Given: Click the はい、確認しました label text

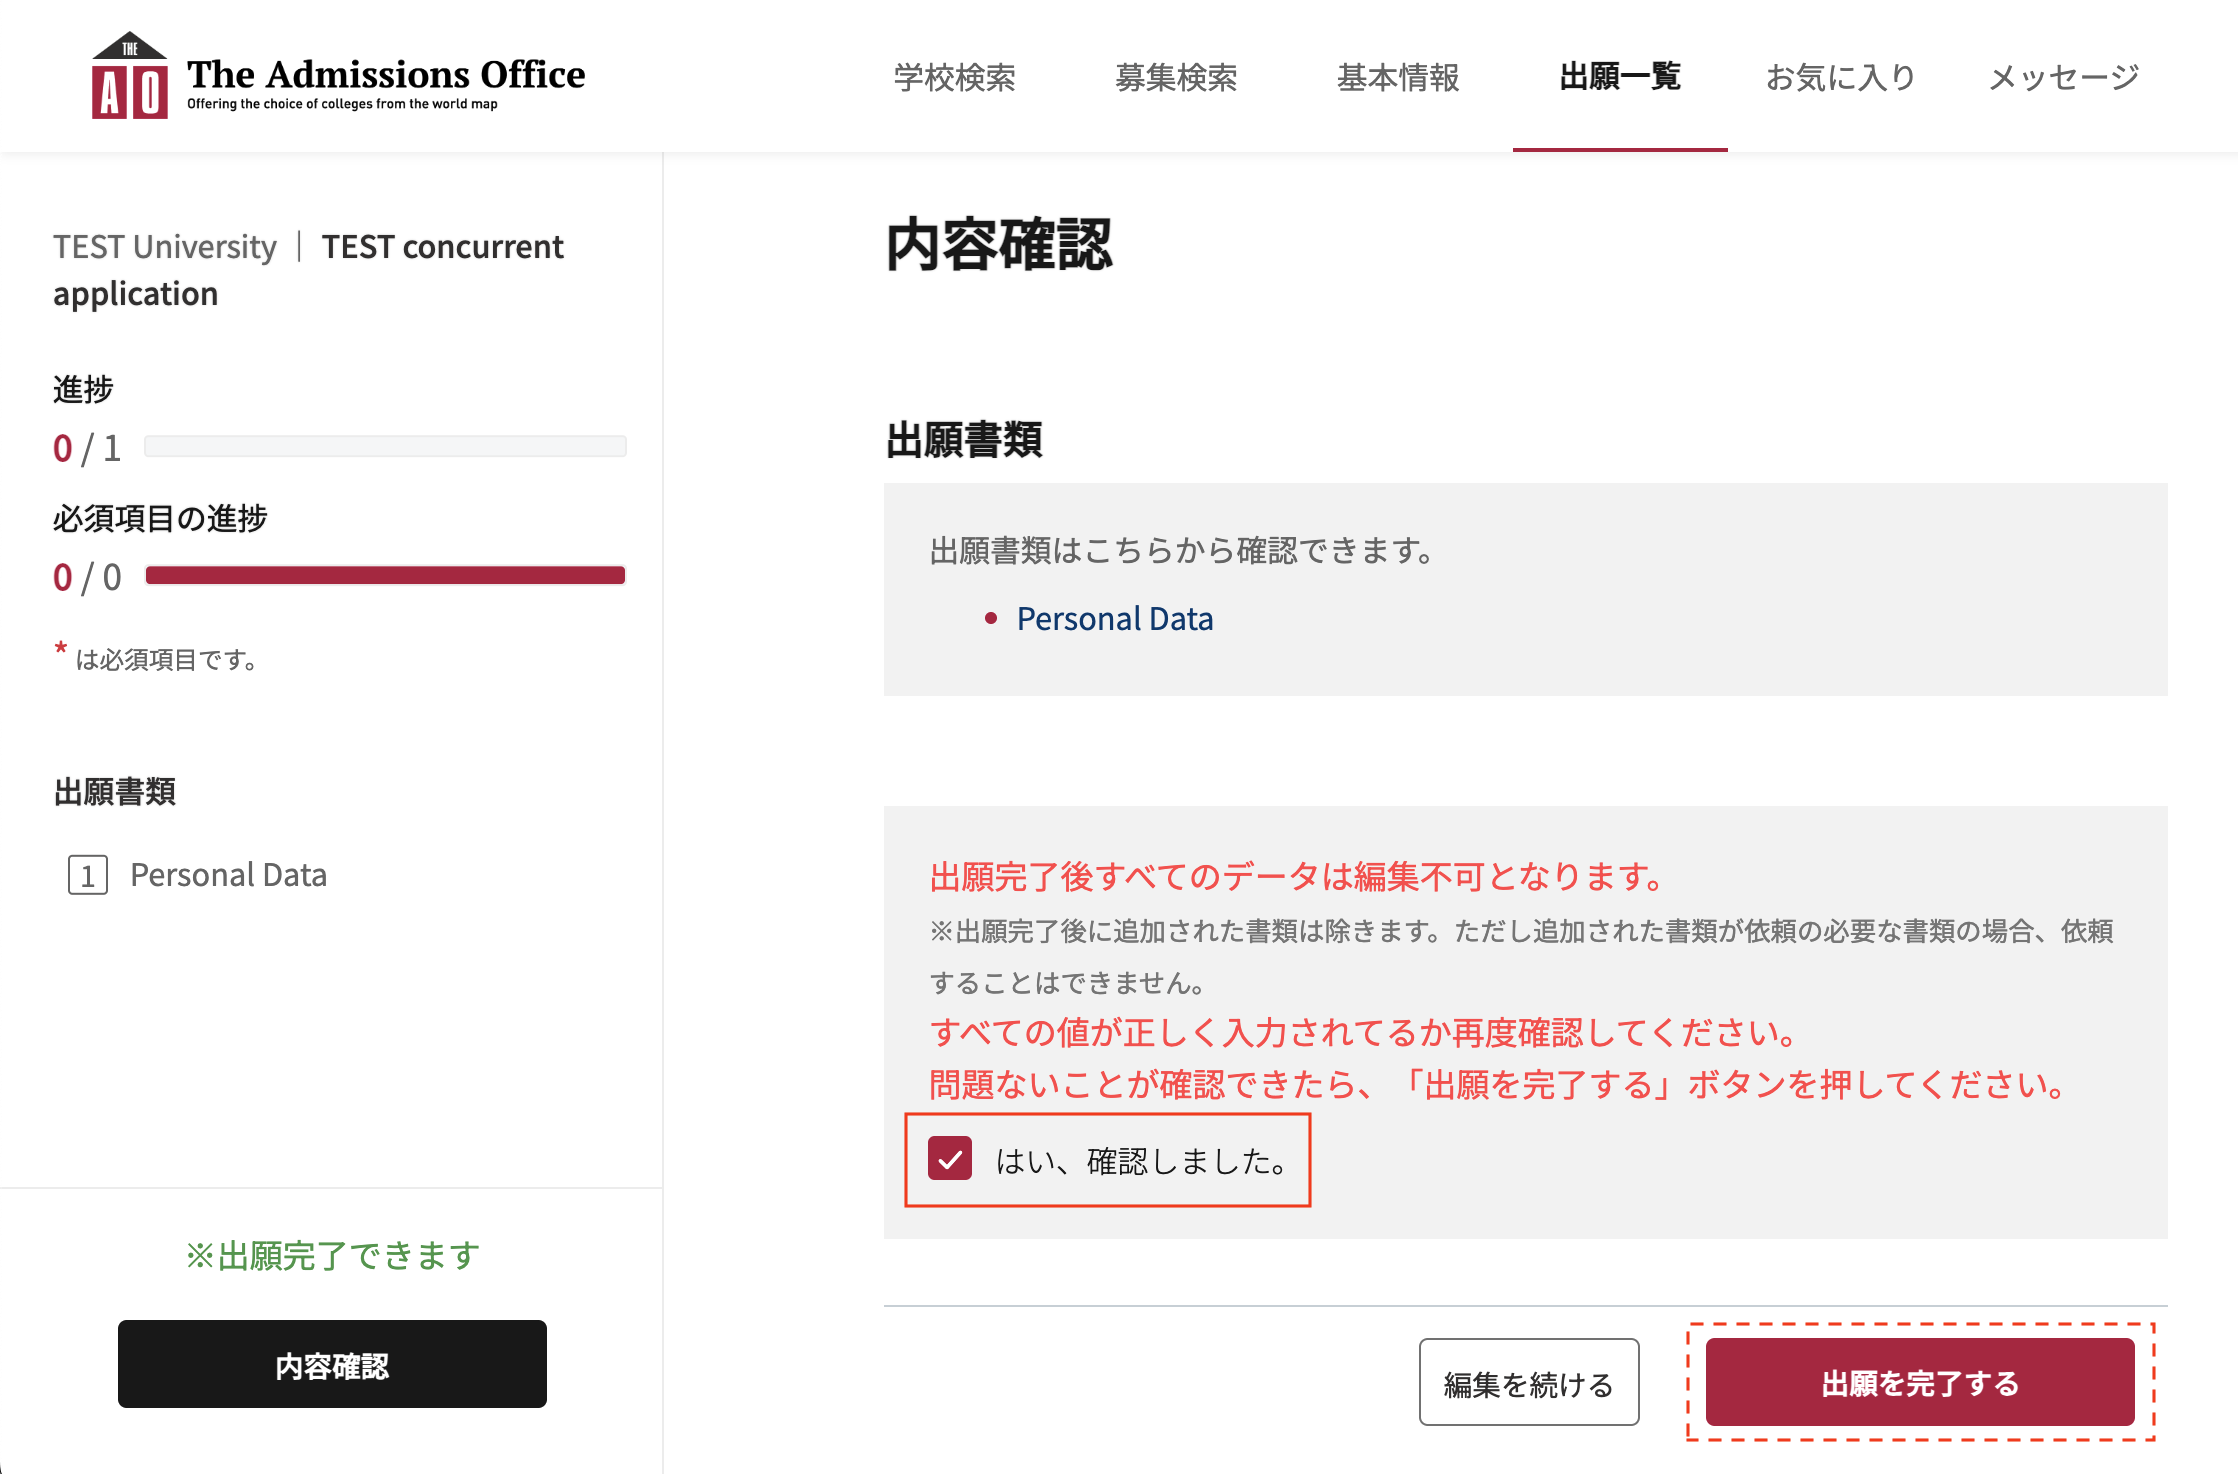Looking at the screenshot, I should coord(1141,1161).
